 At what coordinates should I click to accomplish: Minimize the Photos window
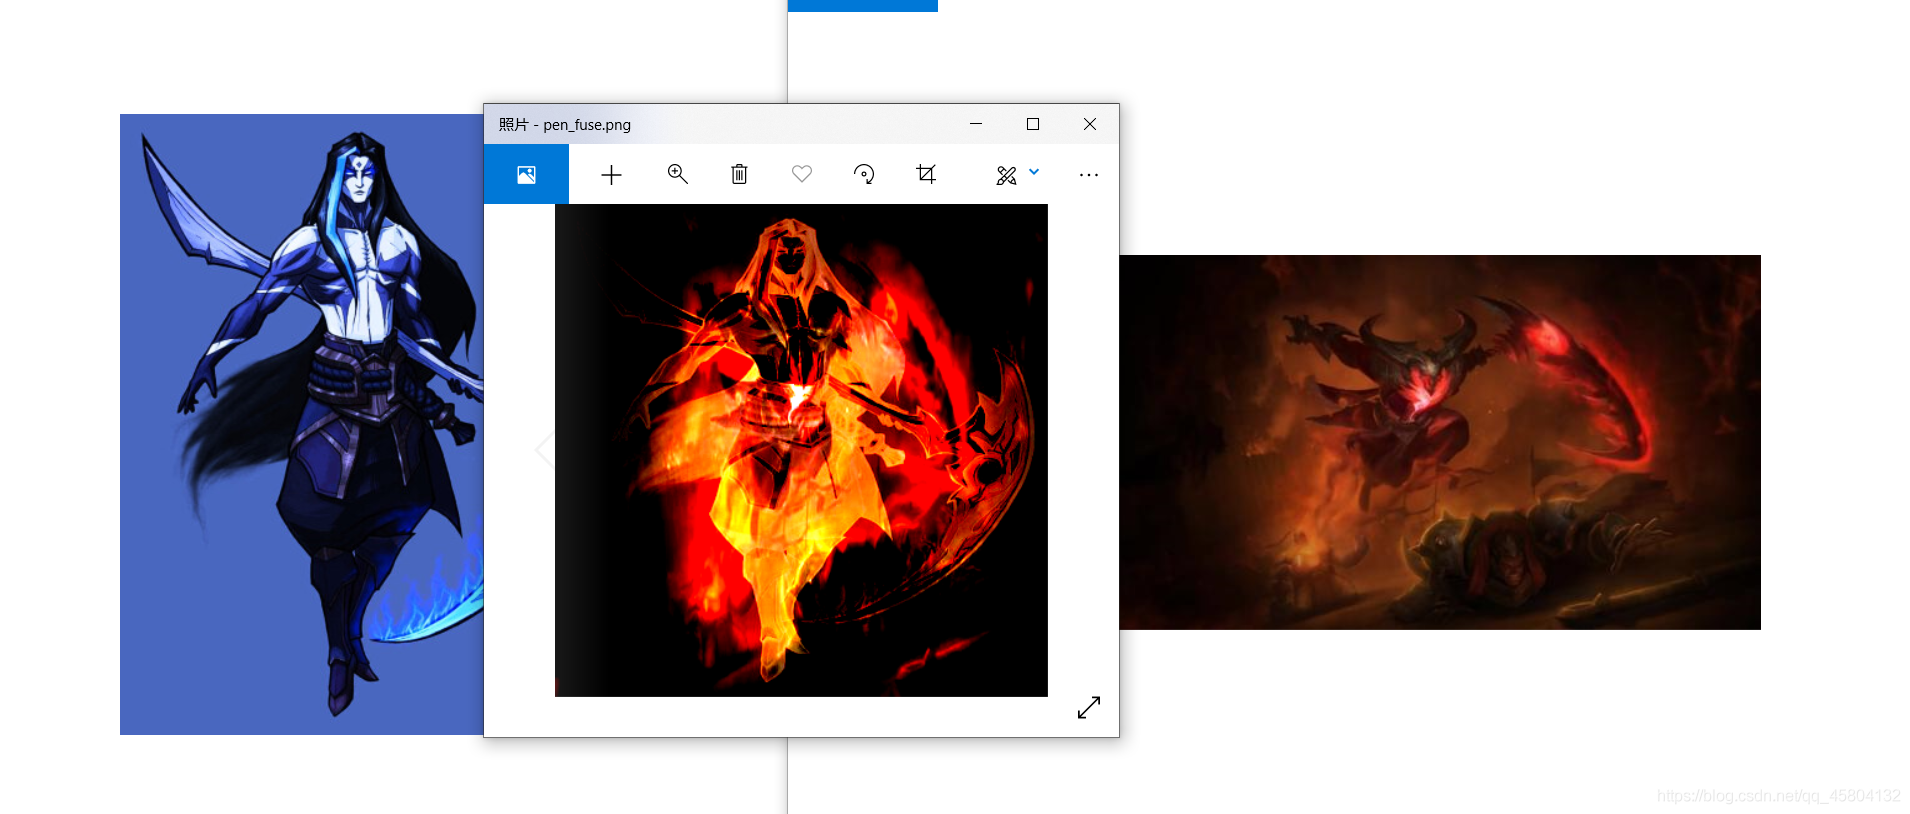coord(976,124)
